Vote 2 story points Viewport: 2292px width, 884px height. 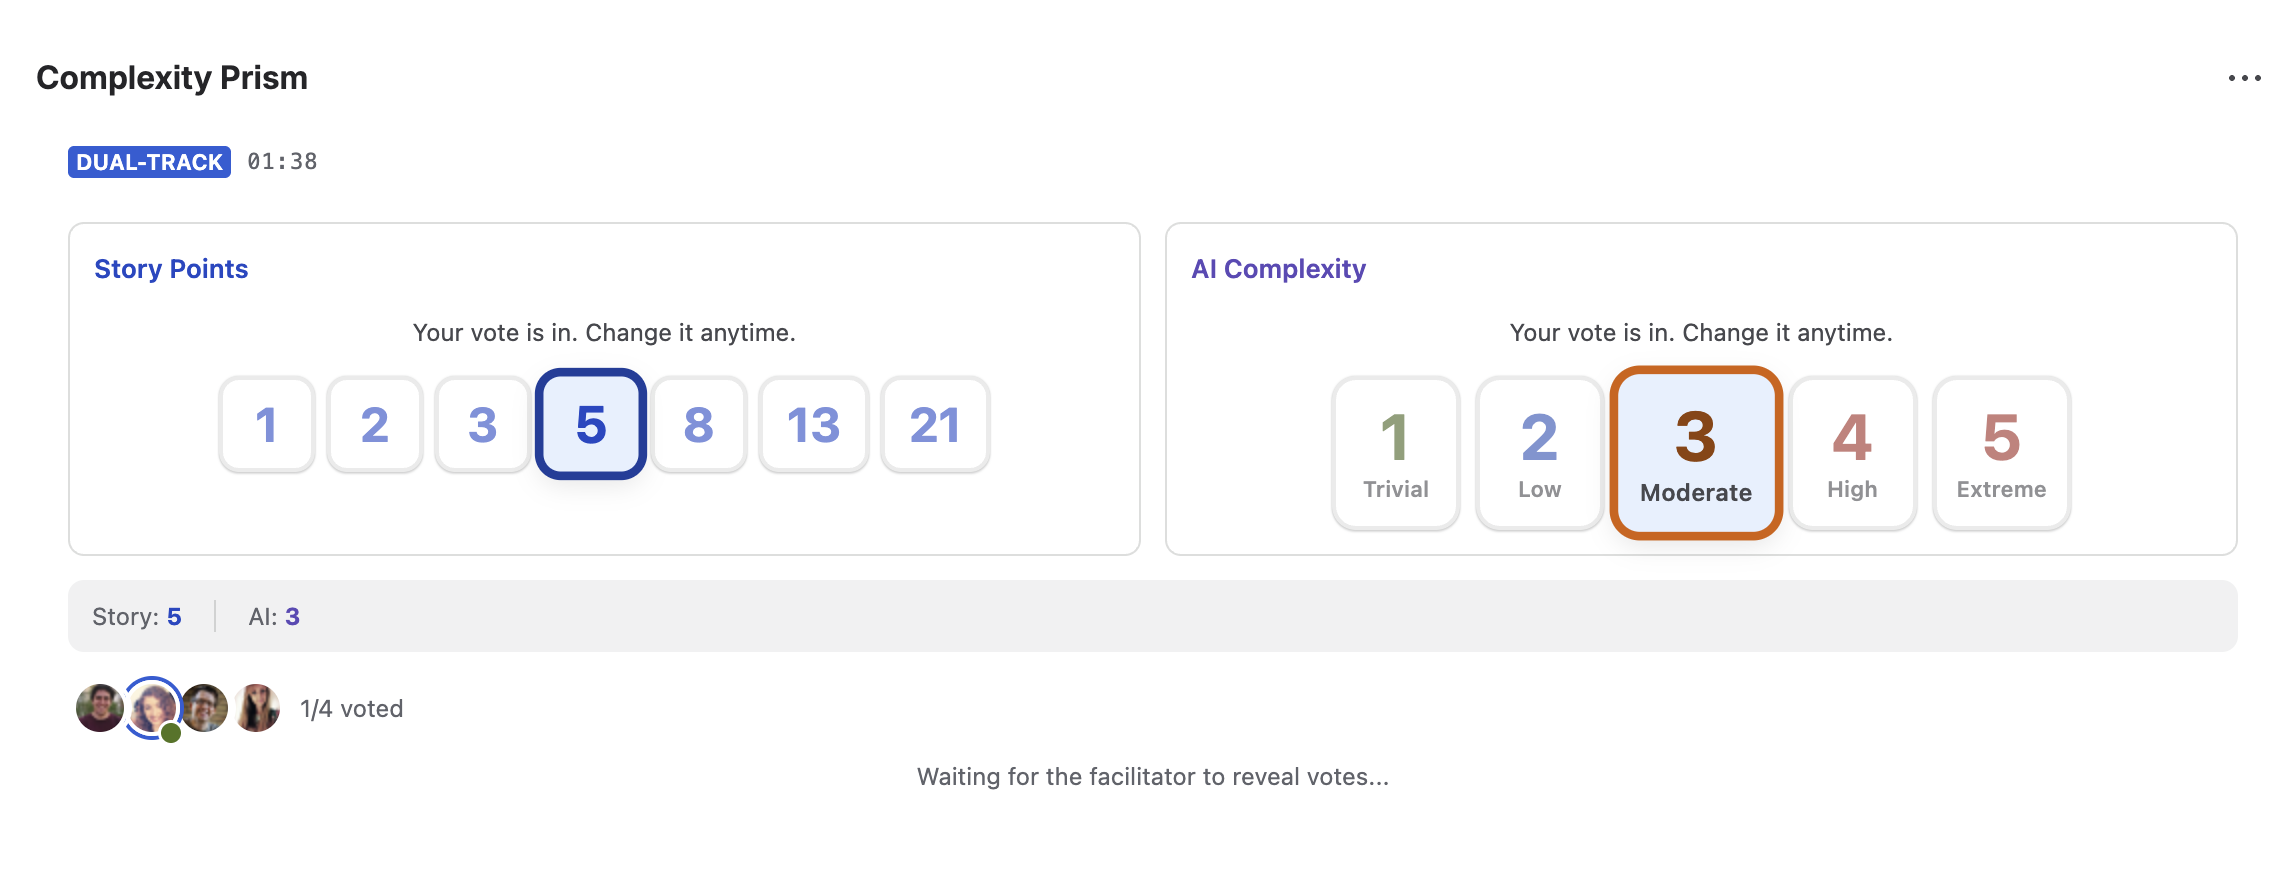(x=374, y=425)
